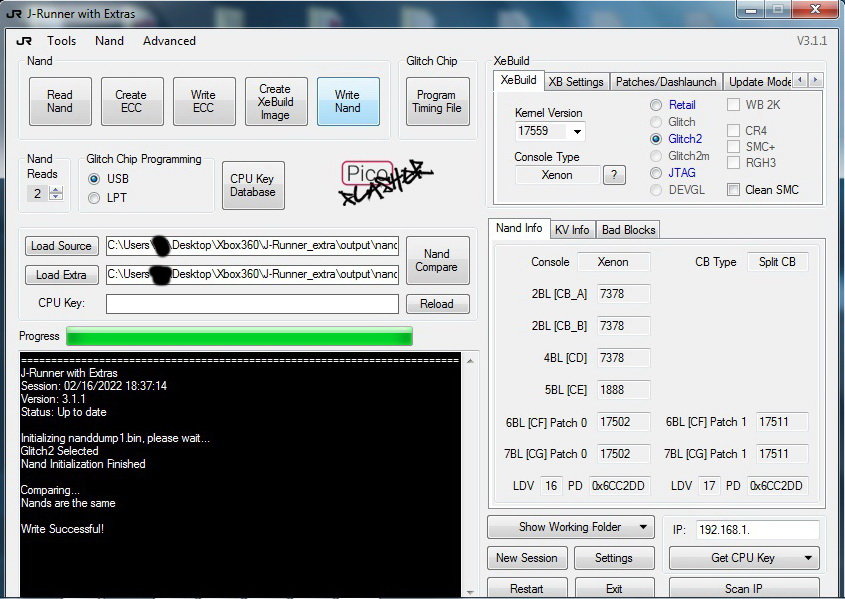Toggle Clean SMC checkbox
This screenshot has width=845, height=599.
point(733,190)
